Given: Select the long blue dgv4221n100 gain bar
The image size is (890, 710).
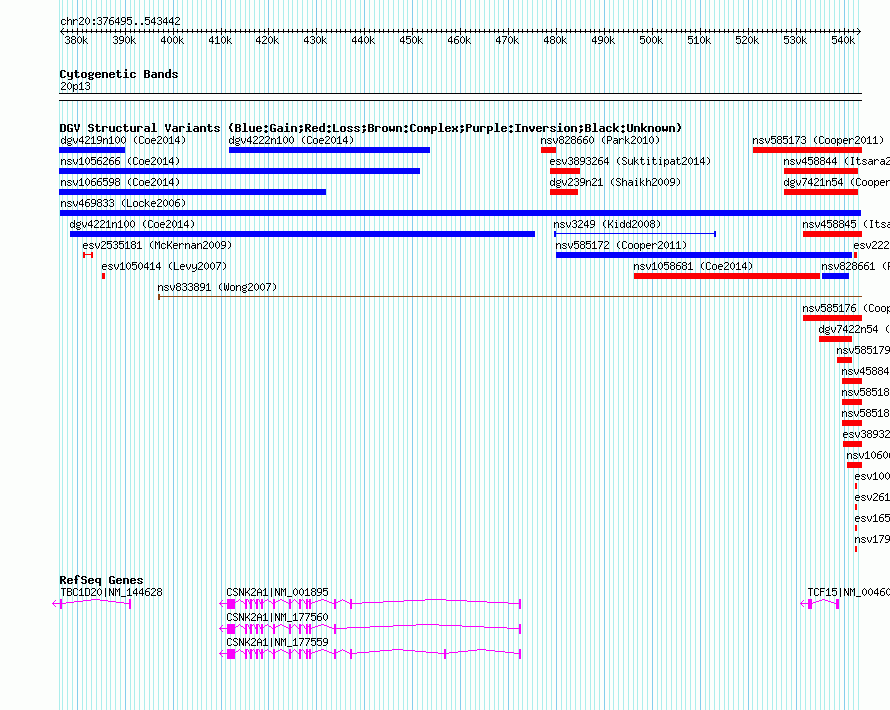Looking at the screenshot, I should tap(303, 234).
